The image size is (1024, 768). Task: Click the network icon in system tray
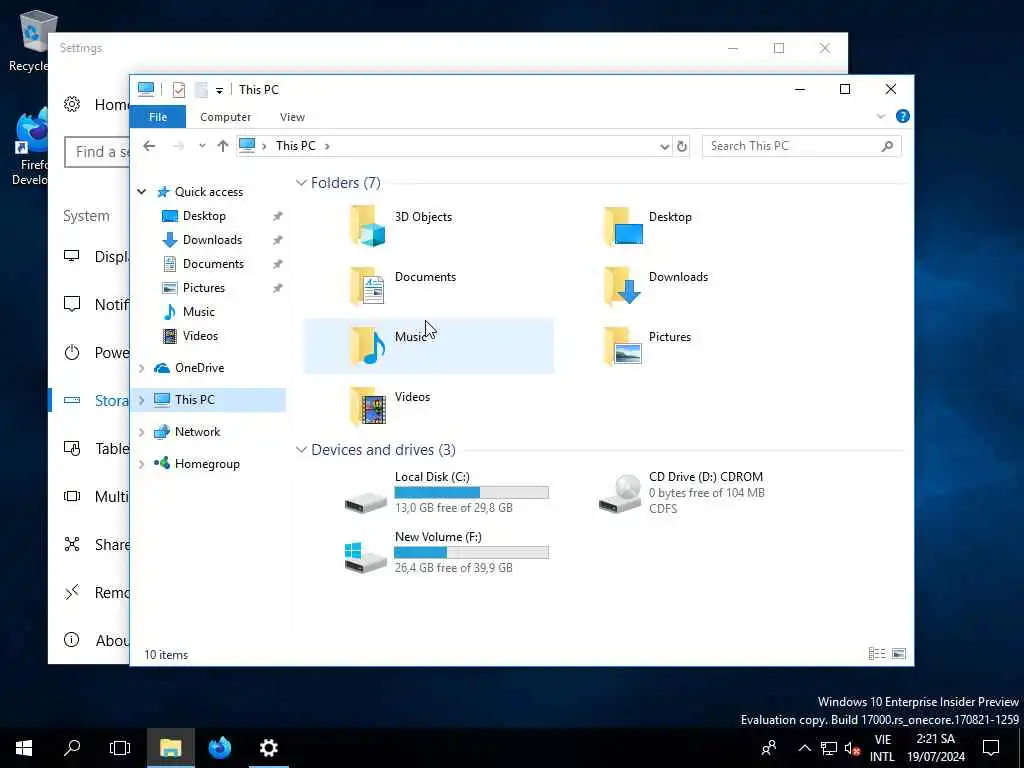829,748
